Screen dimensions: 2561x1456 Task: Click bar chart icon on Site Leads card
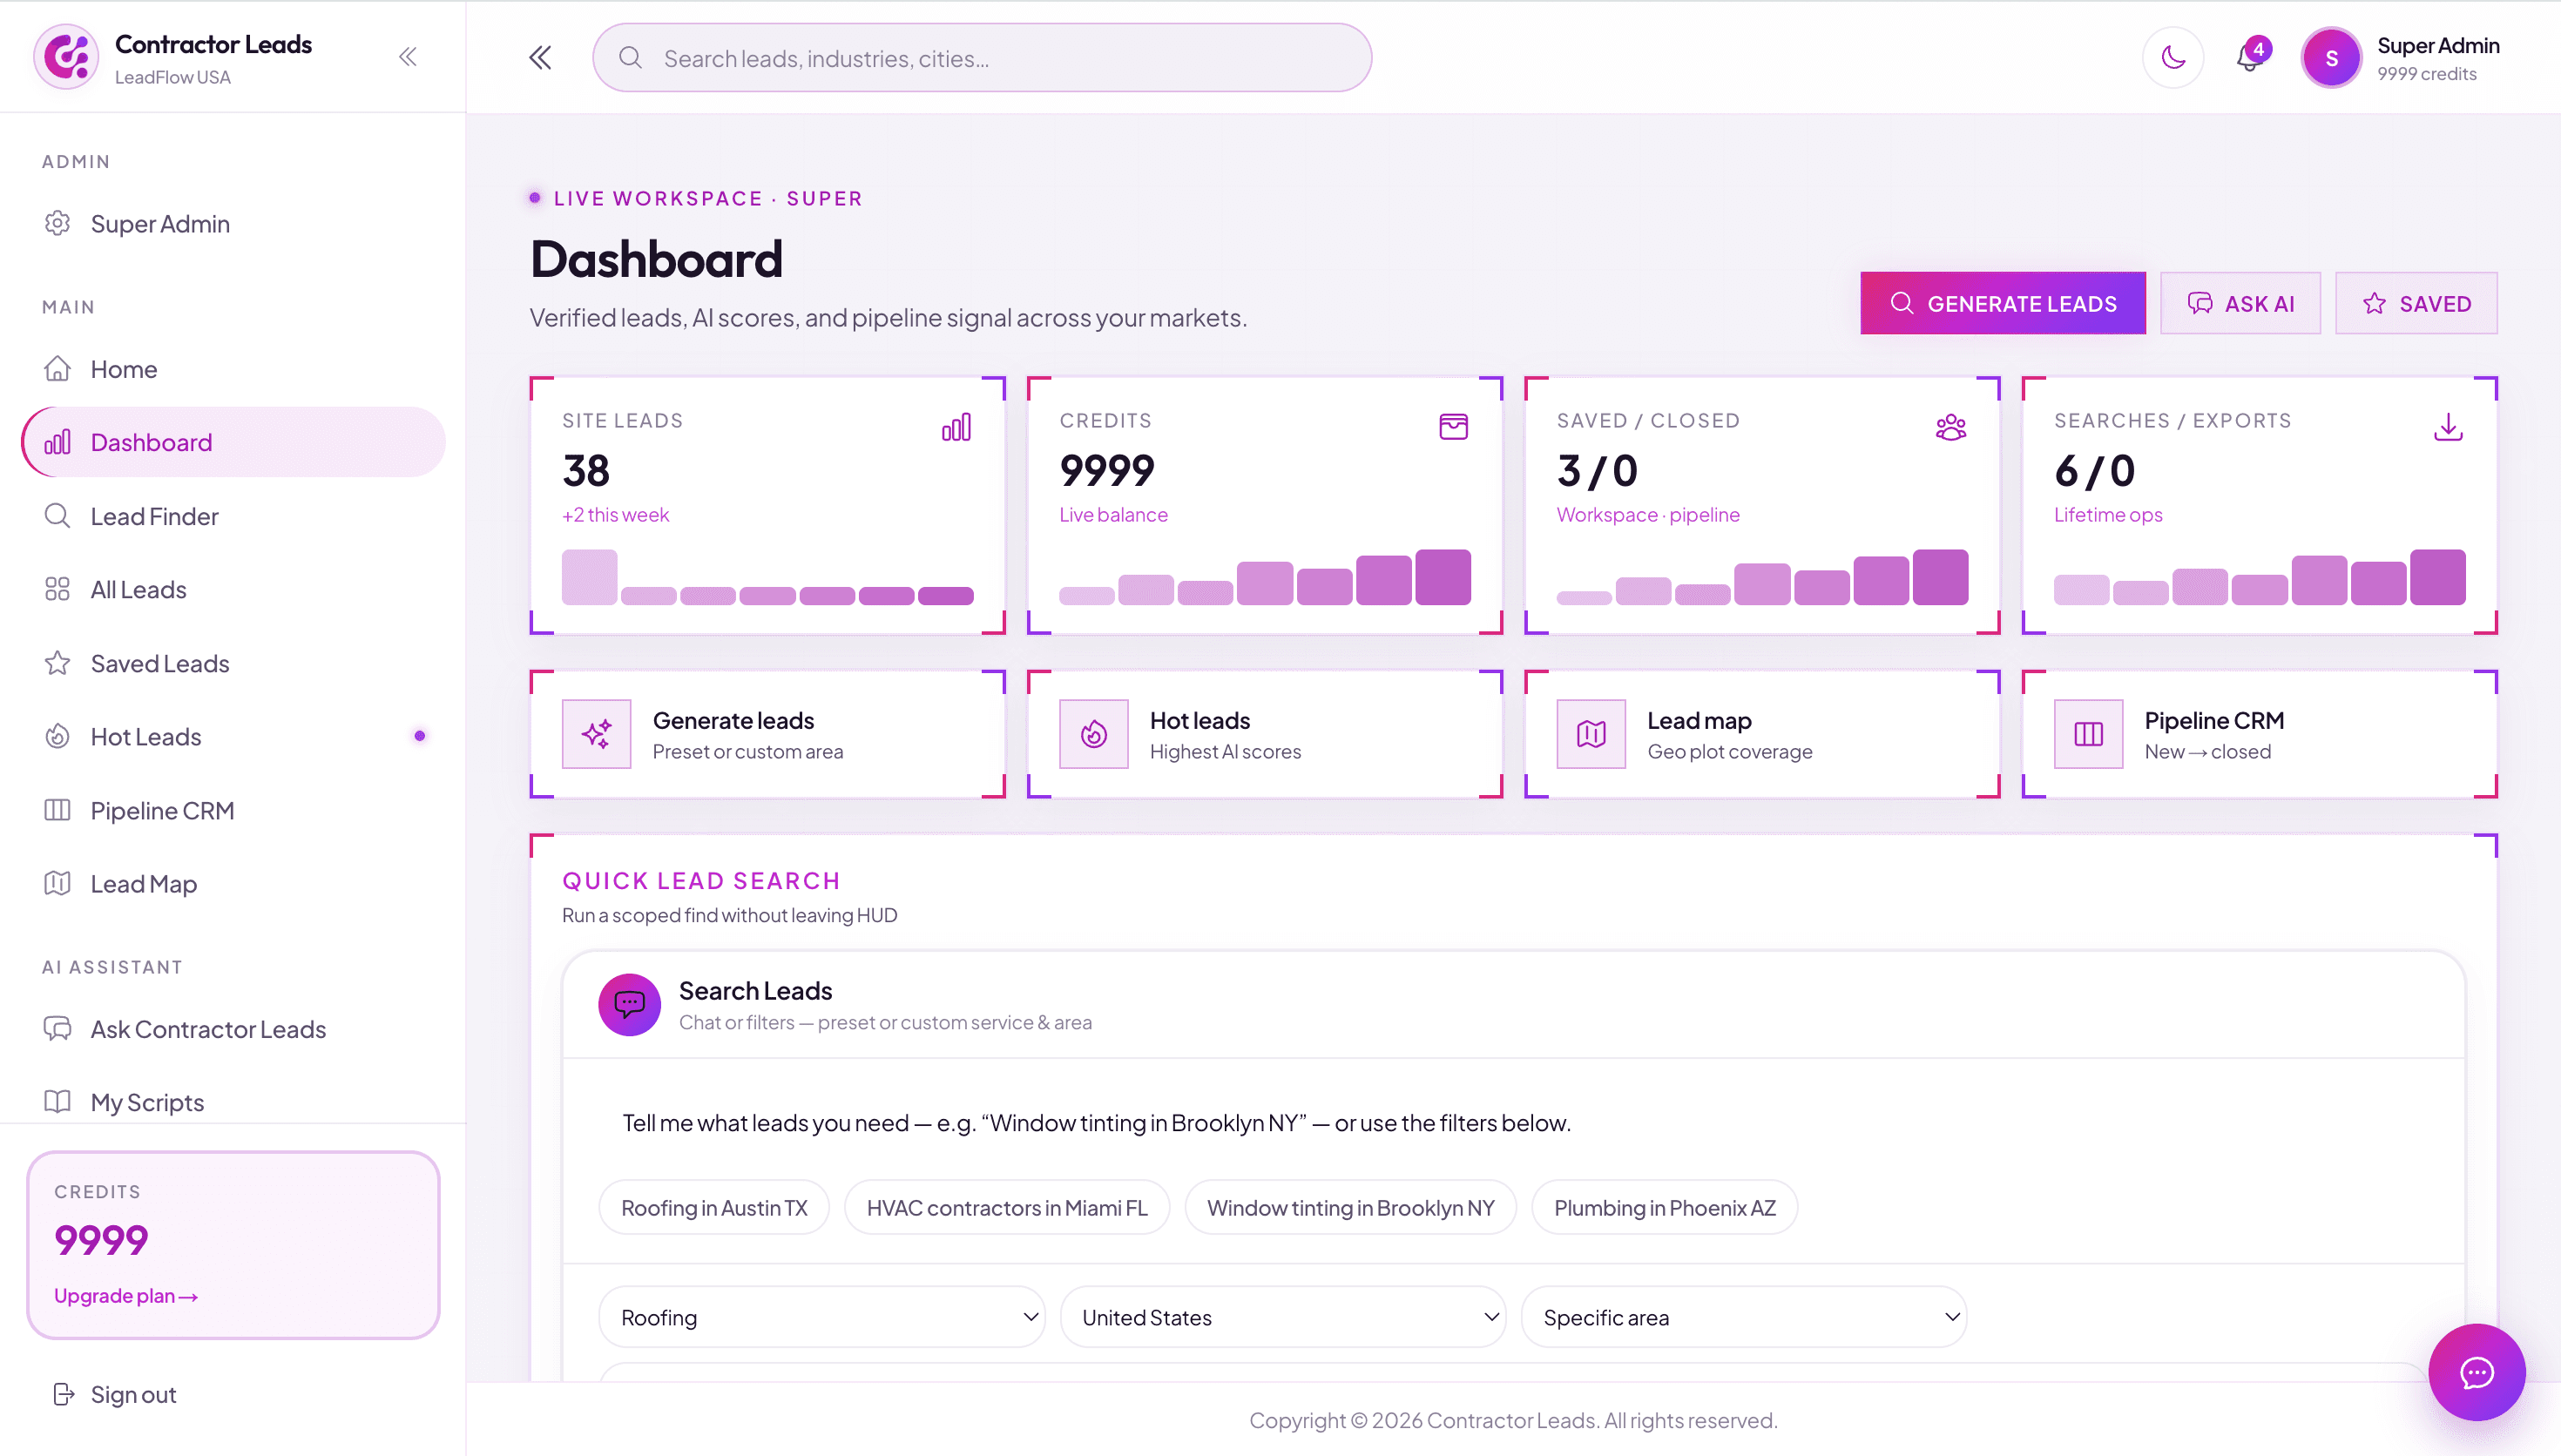coord(956,428)
